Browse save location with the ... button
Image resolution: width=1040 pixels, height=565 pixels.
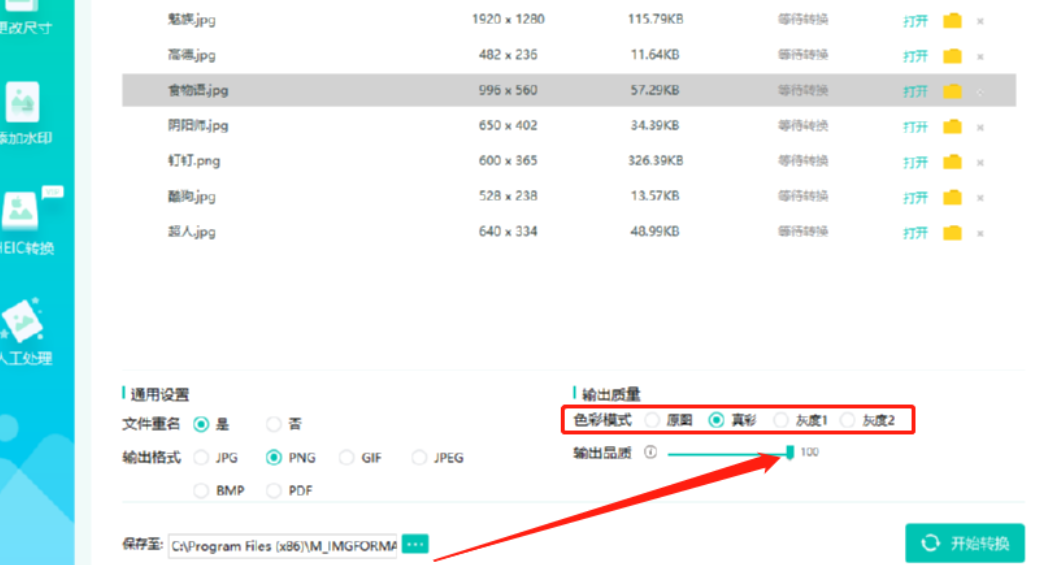(x=415, y=544)
